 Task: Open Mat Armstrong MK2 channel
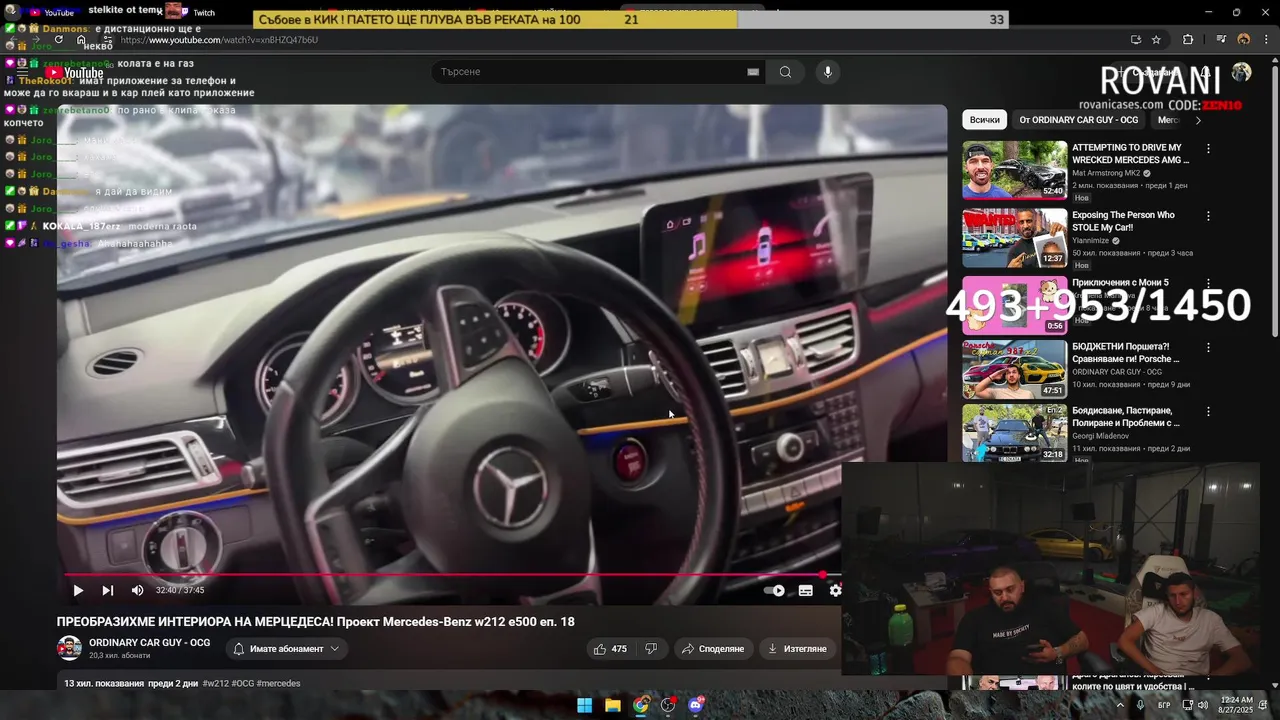pos(1106,173)
